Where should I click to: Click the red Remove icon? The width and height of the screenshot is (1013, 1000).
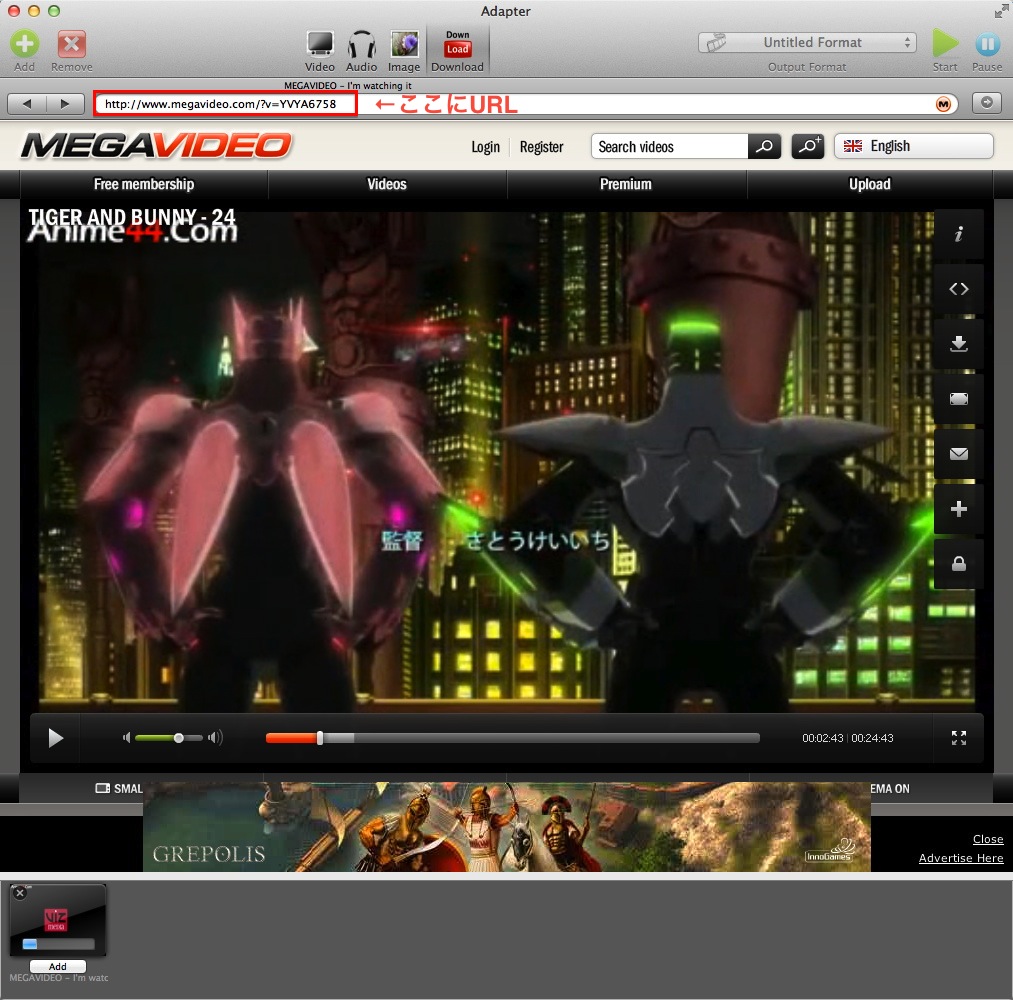coord(71,44)
